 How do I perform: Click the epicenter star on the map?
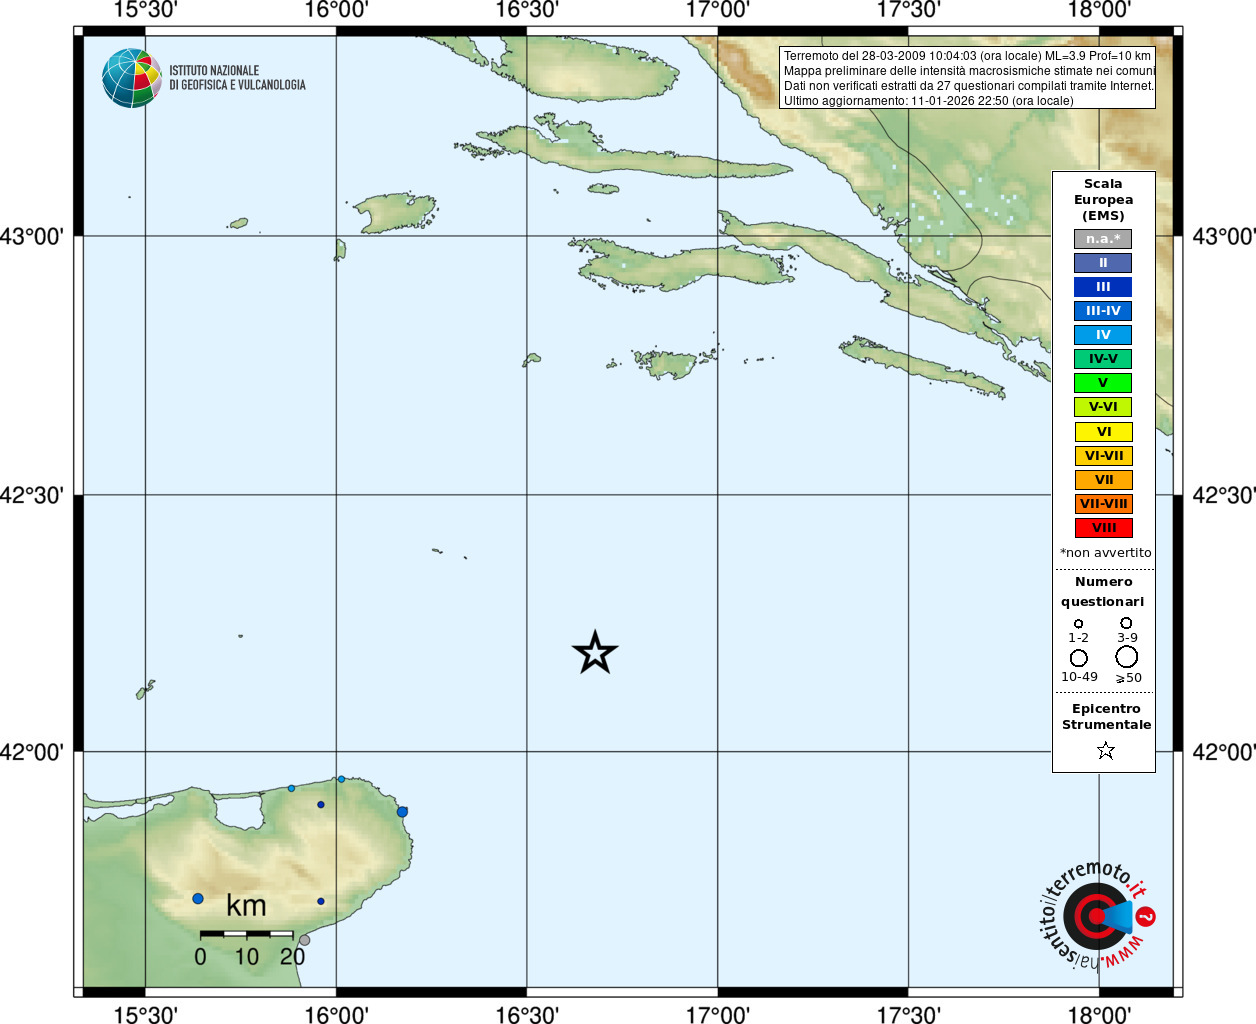[x=595, y=652]
